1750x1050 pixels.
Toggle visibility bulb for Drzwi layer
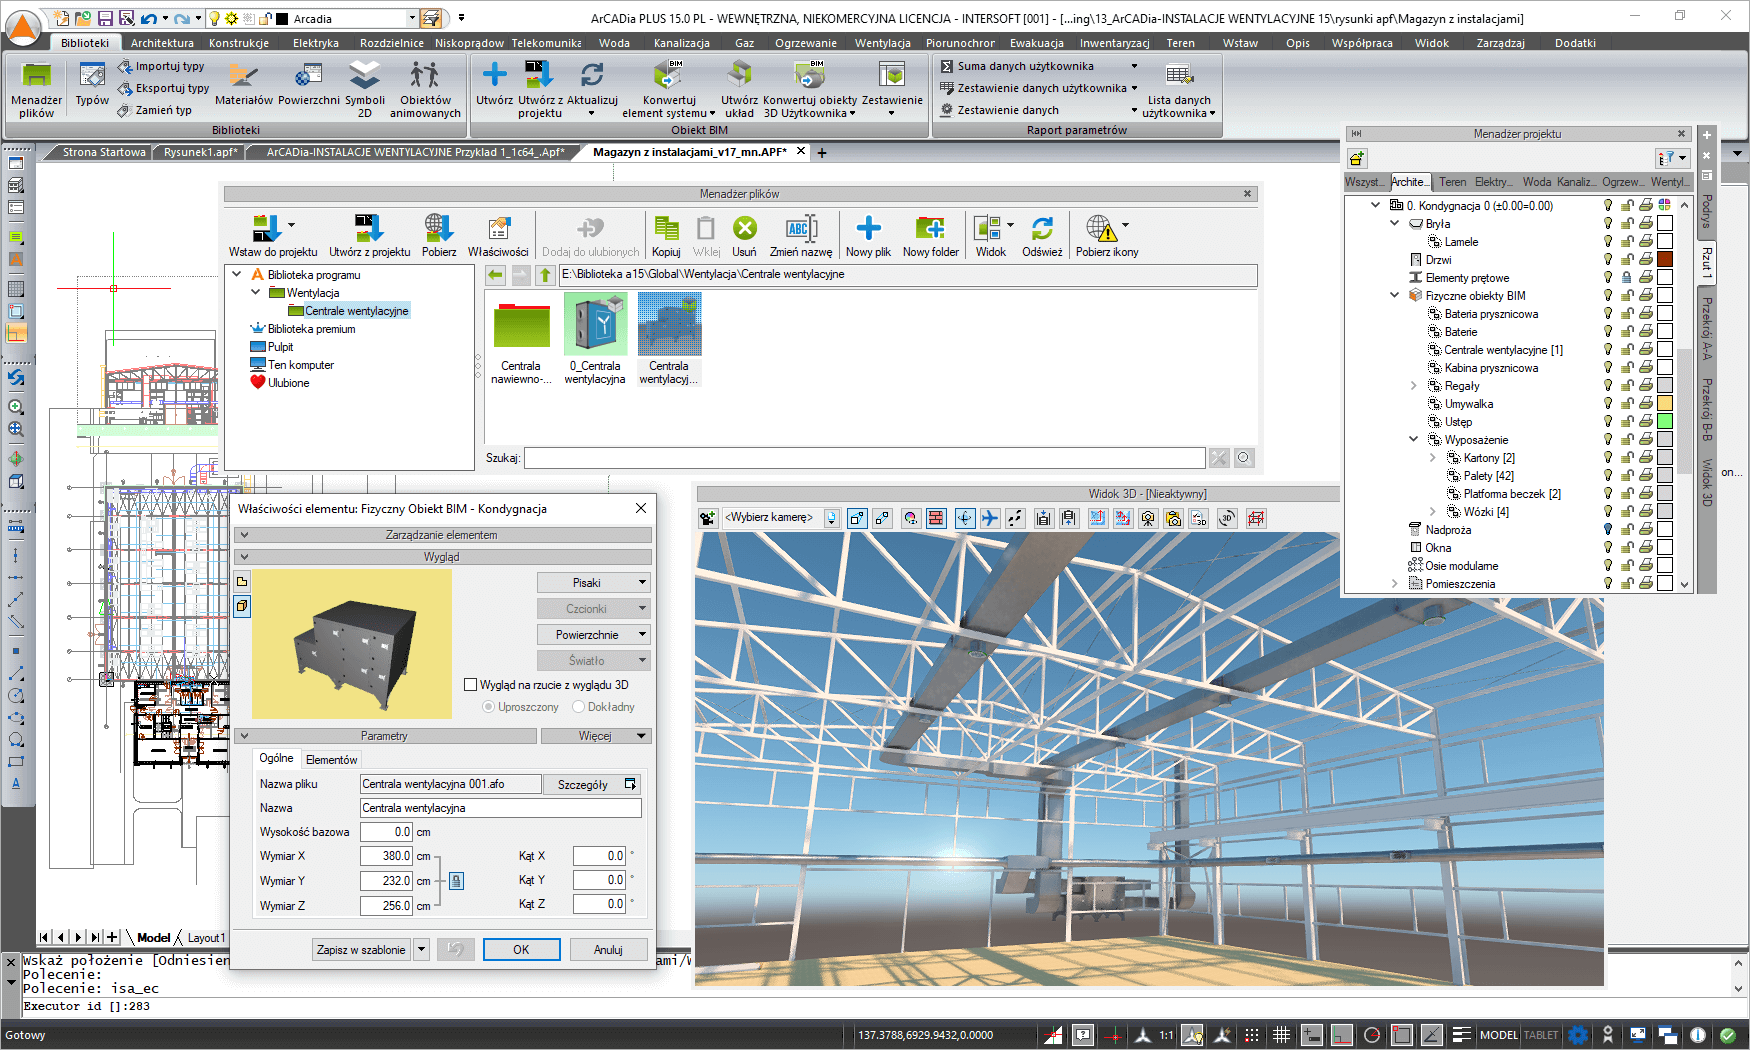click(1608, 259)
